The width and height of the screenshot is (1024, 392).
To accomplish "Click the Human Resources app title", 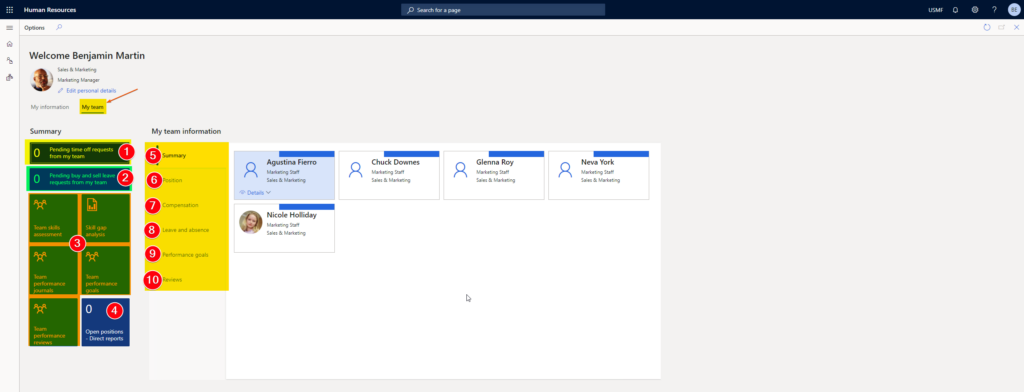I will point(50,10).
